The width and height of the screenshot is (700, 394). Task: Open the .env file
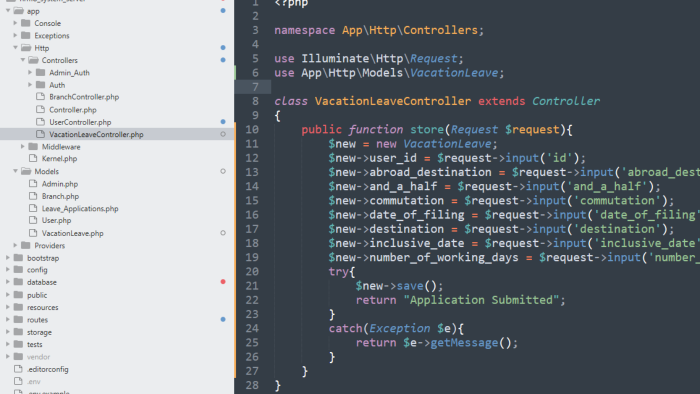[33, 382]
